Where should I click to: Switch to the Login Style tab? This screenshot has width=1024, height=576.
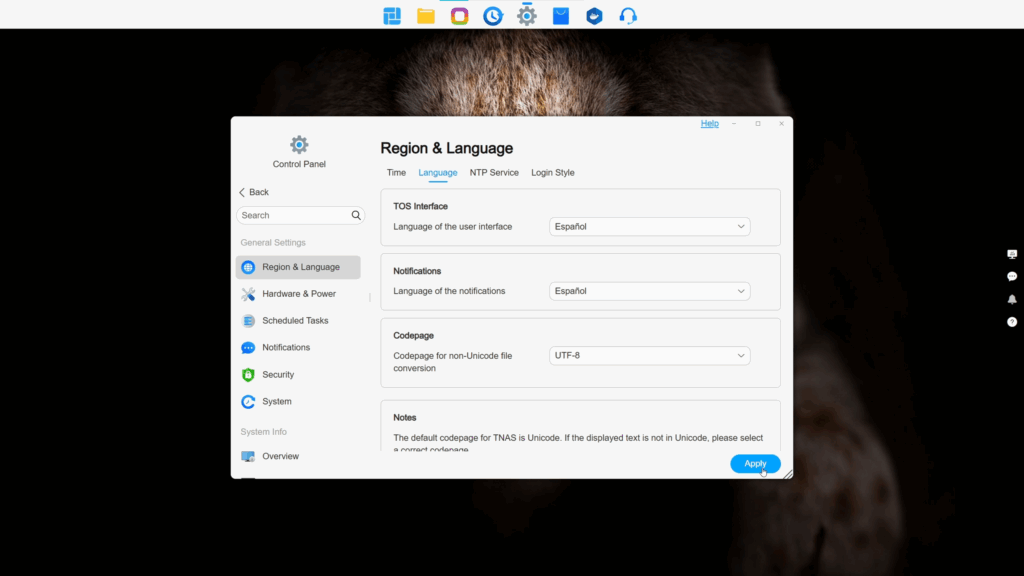coord(552,173)
